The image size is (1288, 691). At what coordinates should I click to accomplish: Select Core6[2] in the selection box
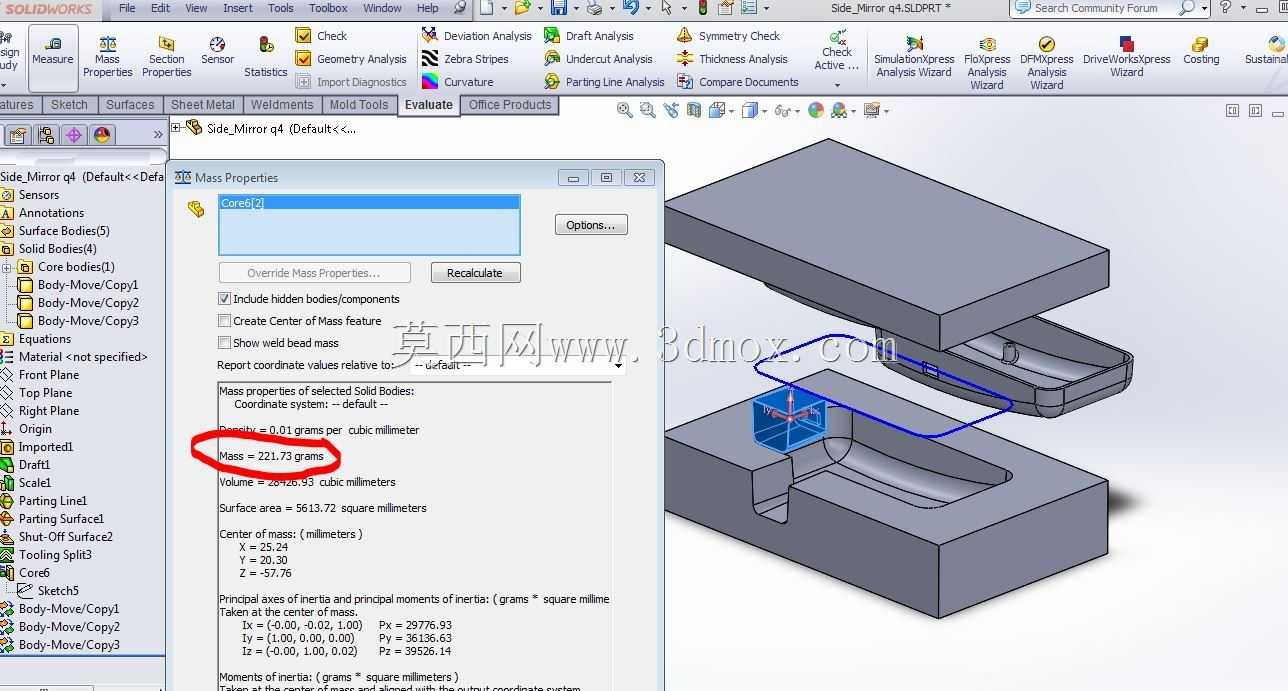pyautogui.click(x=369, y=203)
